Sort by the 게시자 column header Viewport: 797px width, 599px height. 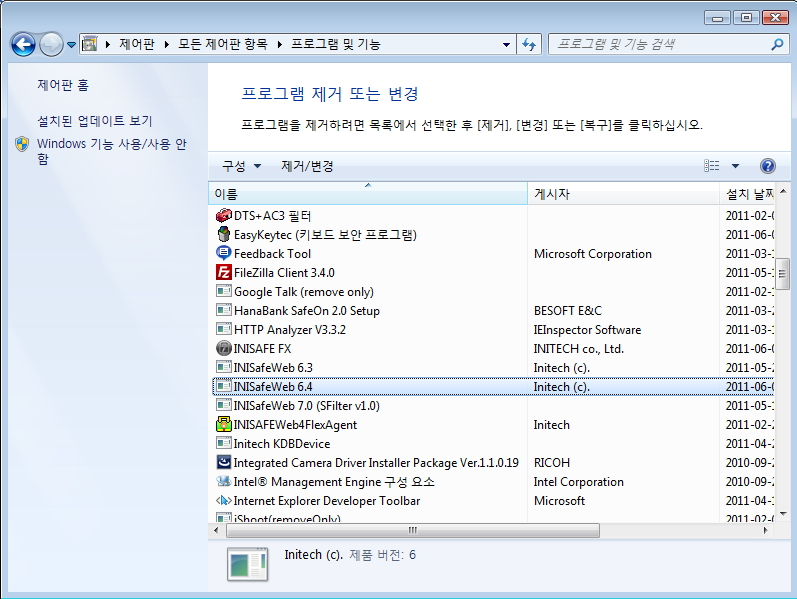pyautogui.click(x=624, y=194)
